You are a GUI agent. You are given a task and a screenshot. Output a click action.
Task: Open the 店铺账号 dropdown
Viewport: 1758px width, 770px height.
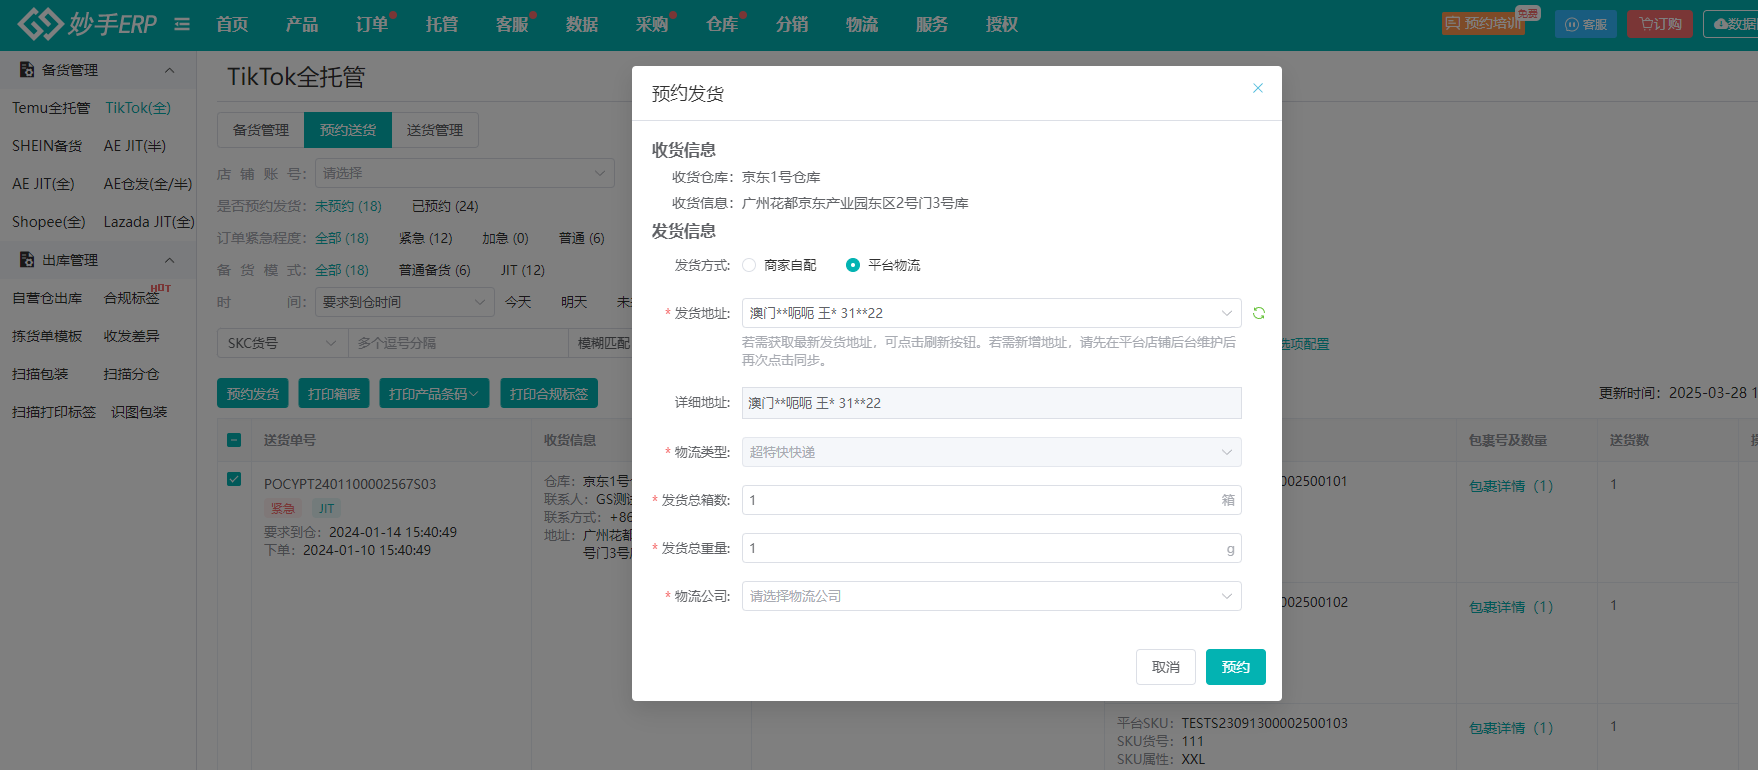465,173
